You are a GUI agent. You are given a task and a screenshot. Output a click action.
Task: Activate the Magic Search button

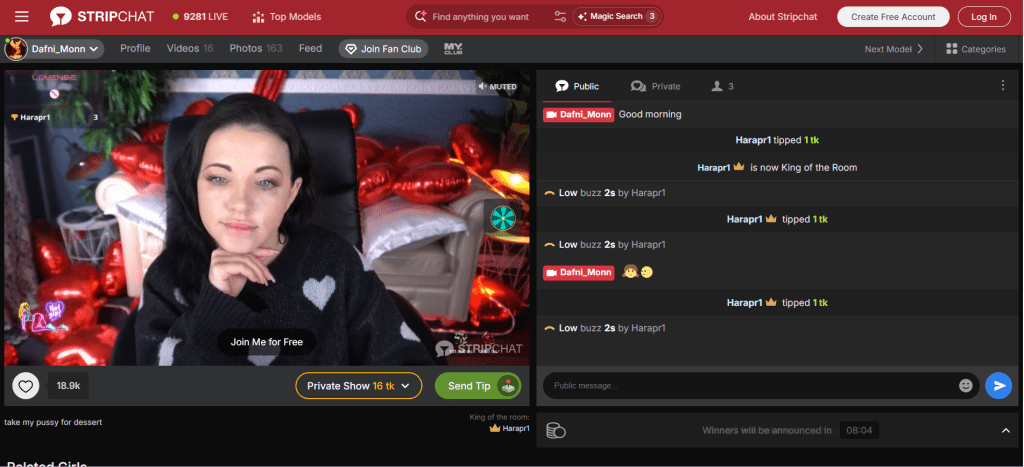pyautogui.click(x=616, y=16)
